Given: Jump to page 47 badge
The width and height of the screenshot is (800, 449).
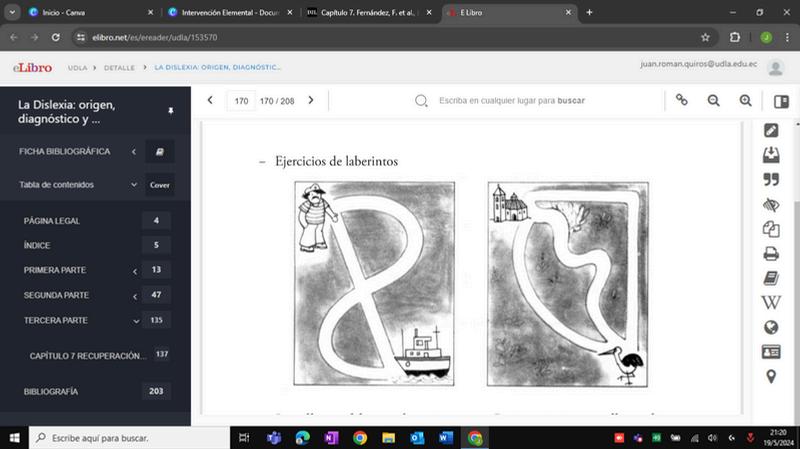Looking at the screenshot, I should pyautogui.click(x=156, y=294).
